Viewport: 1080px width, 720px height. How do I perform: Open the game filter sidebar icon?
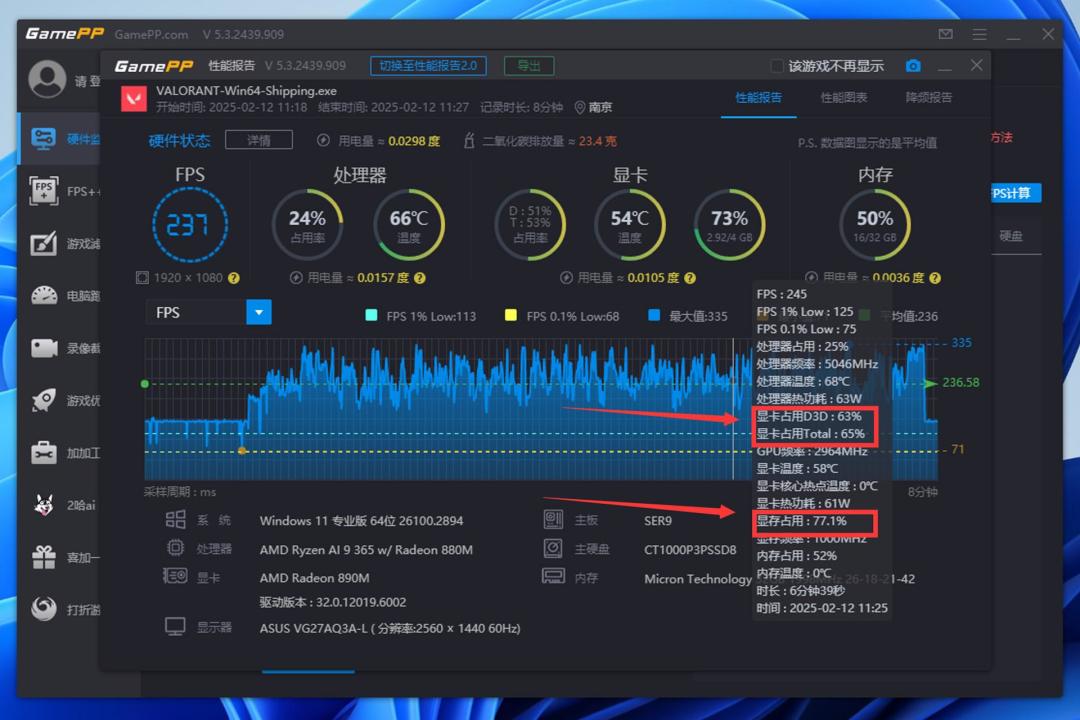pyautogui.click(x=43, y=243)
